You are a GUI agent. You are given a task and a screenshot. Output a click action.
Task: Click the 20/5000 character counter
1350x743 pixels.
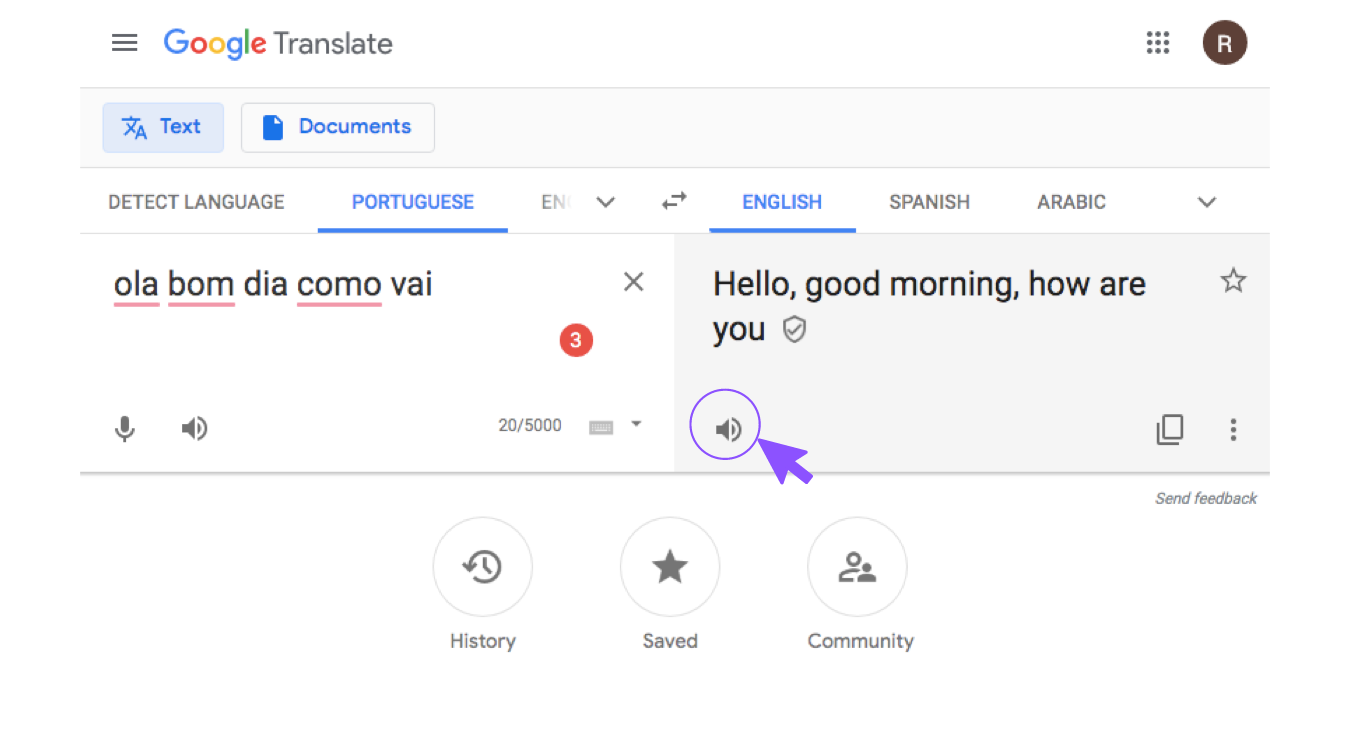coord(530,425)
